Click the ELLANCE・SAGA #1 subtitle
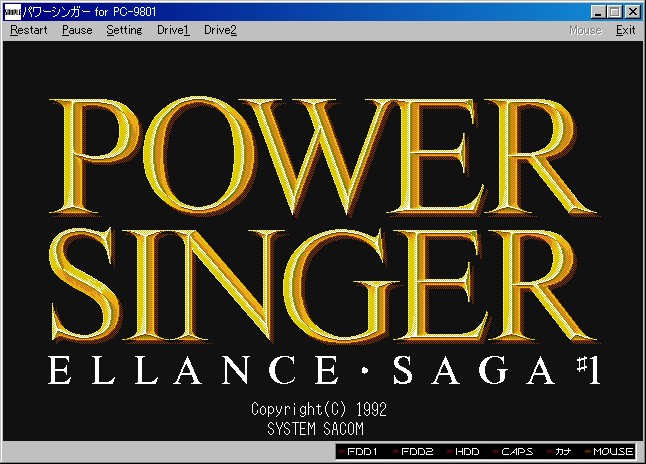Image resolution: width=646 pixels, height=464 pixels. (324, 370)
